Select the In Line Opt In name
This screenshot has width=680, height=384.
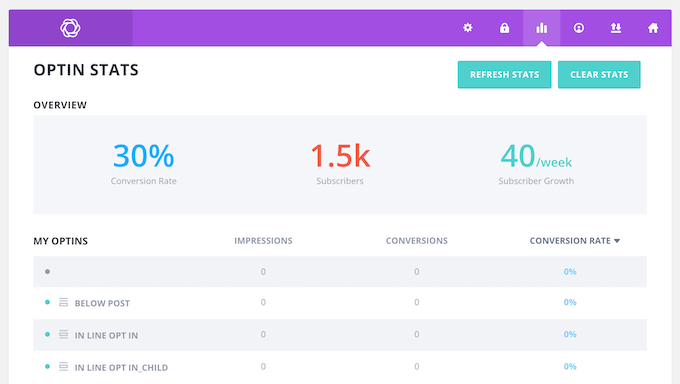pyautogui.click(x=106, y=335)
